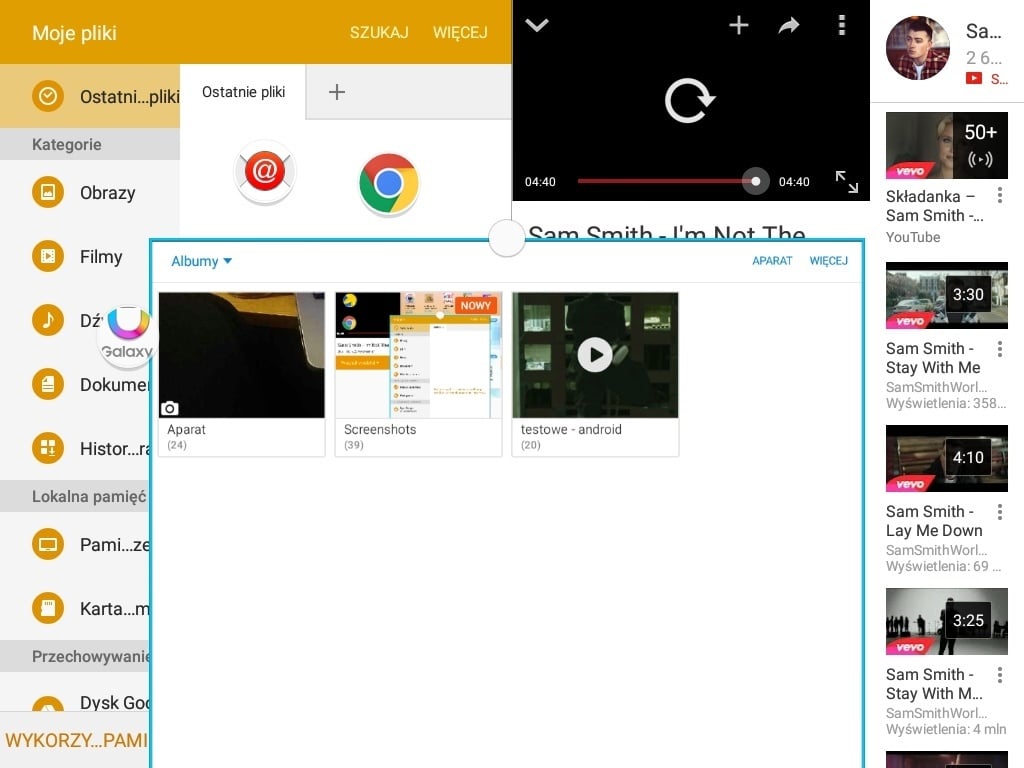
Task: Play the Składanka Sam Smith 50+ mix thumbnail
Action: coord(946,145)
